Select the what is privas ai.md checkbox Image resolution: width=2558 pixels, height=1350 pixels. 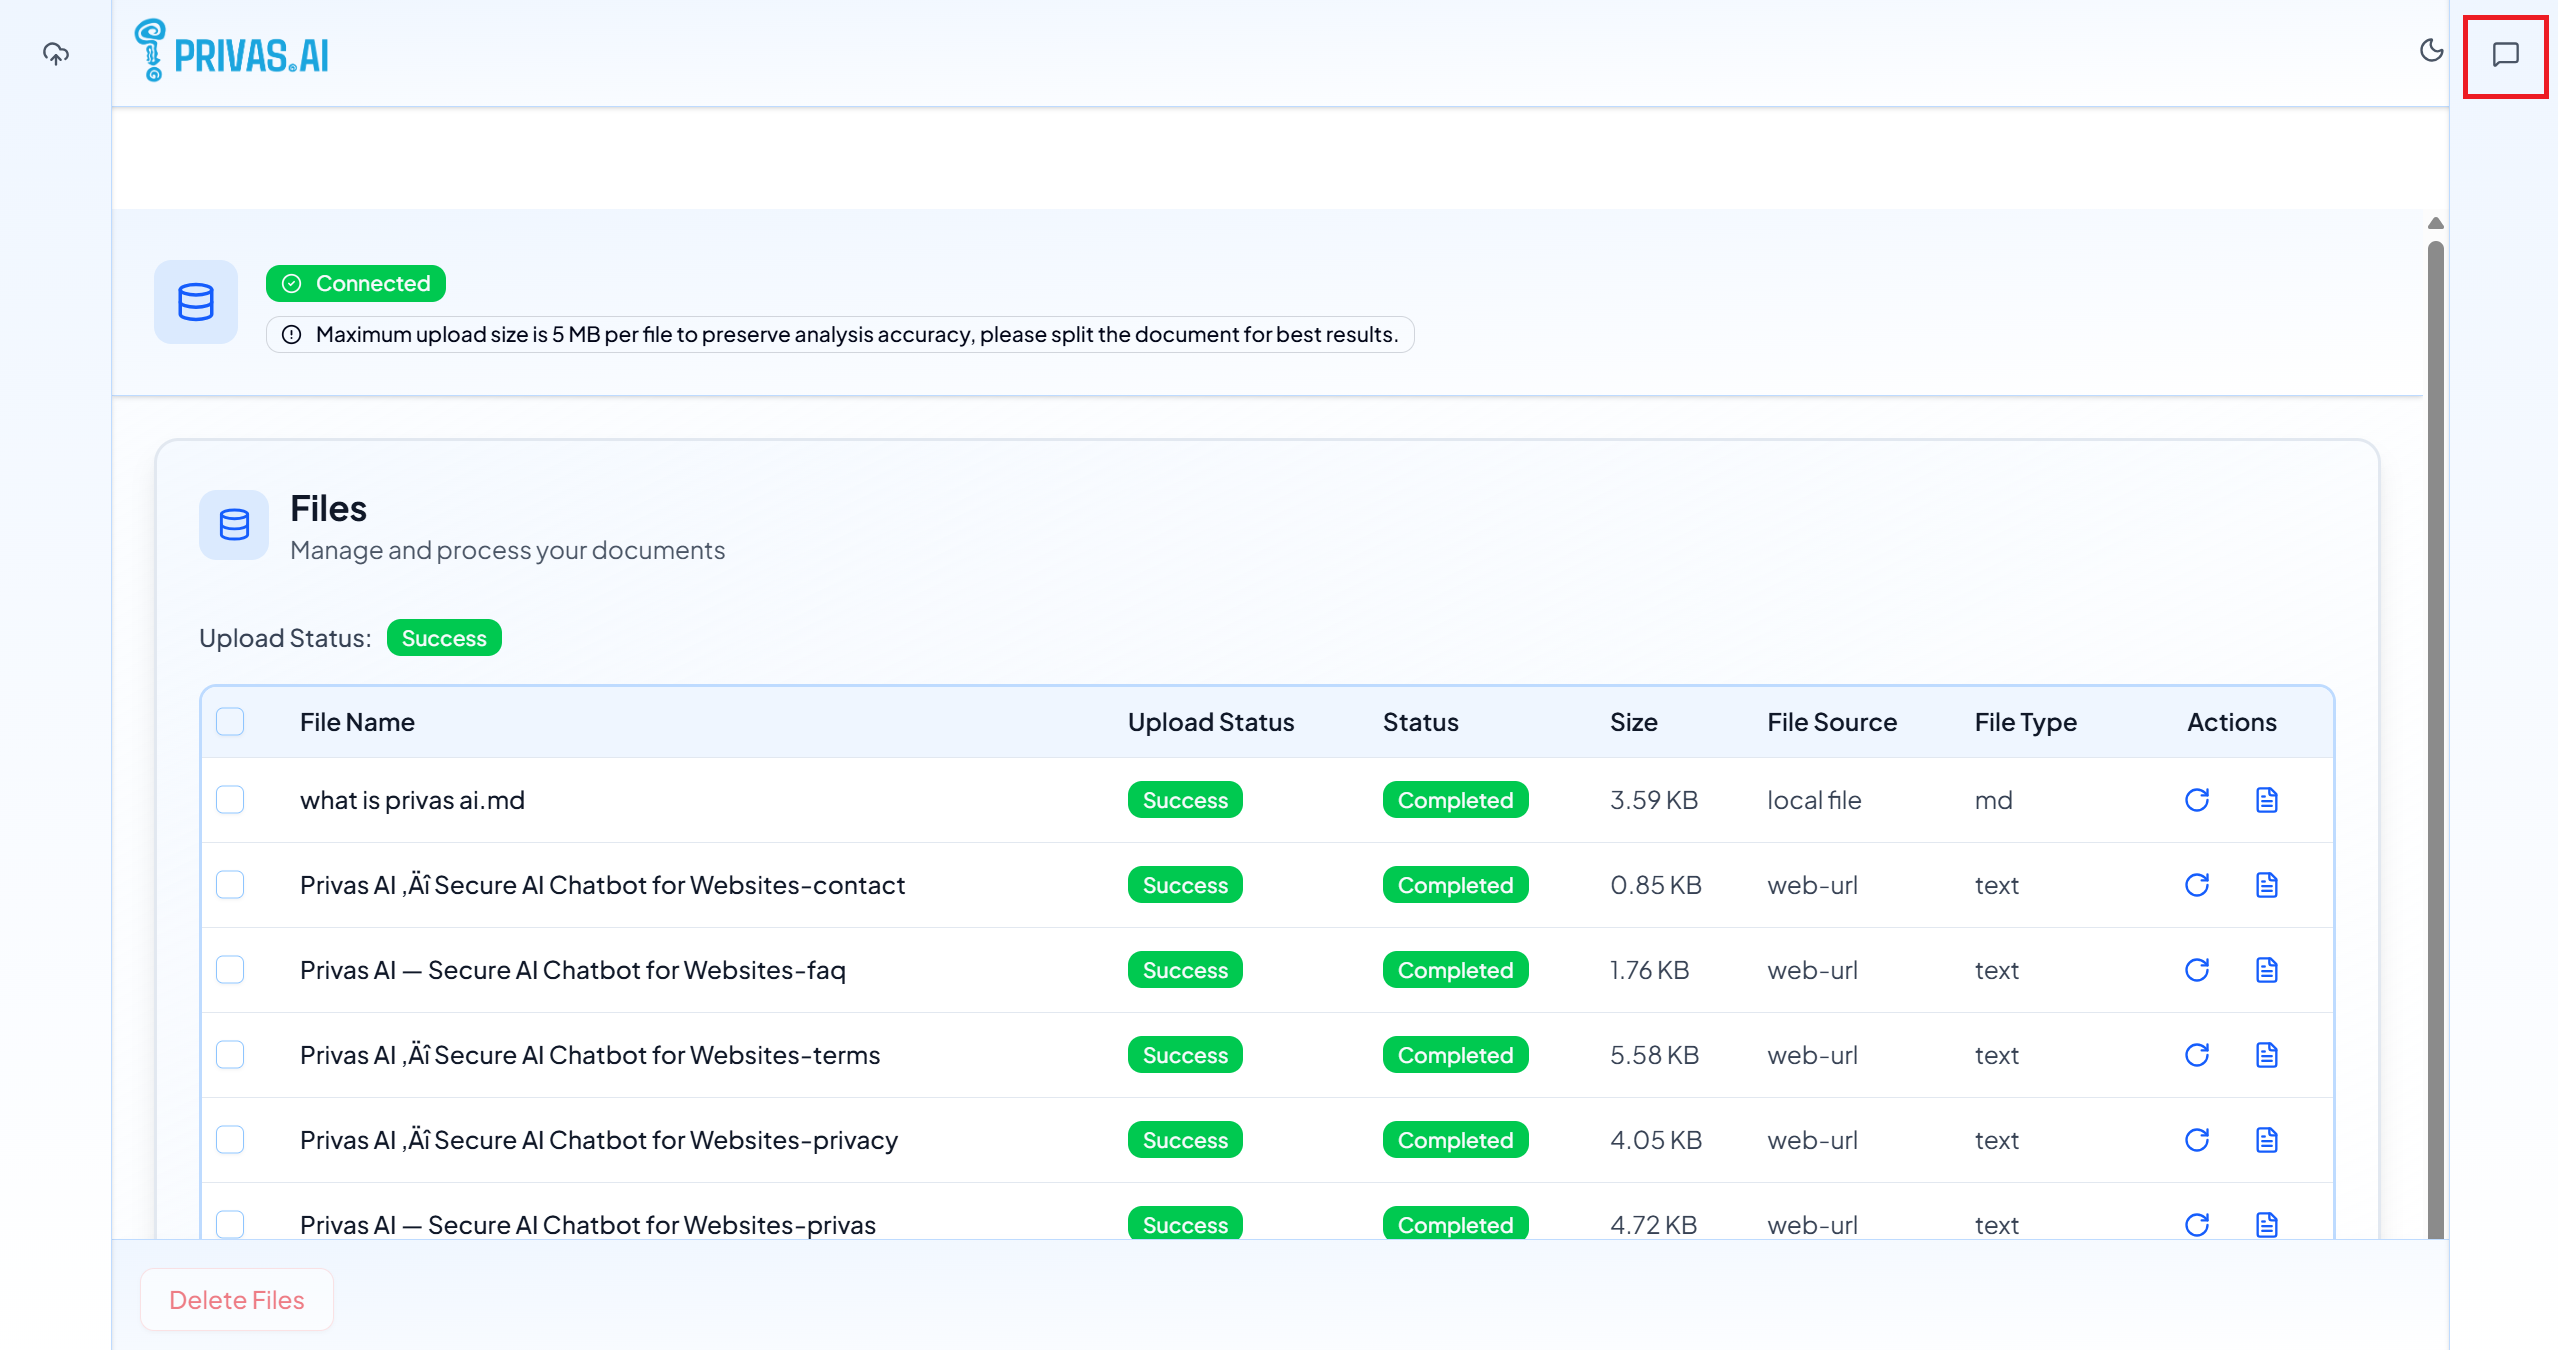[x=230, y=800]
